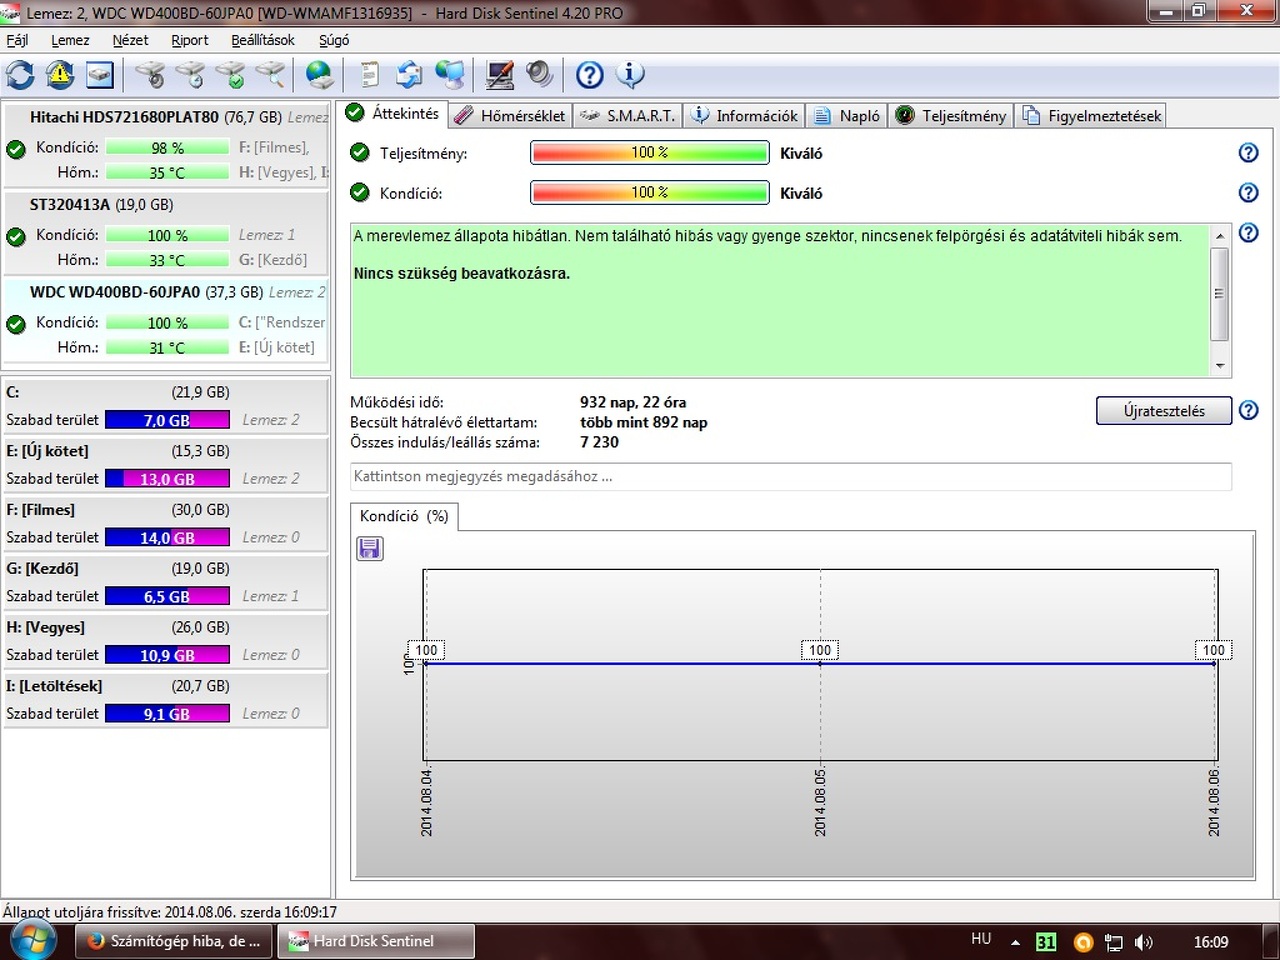Click the Újratesztelés button
The image size is (1280, 960).
coord(1164,411)
